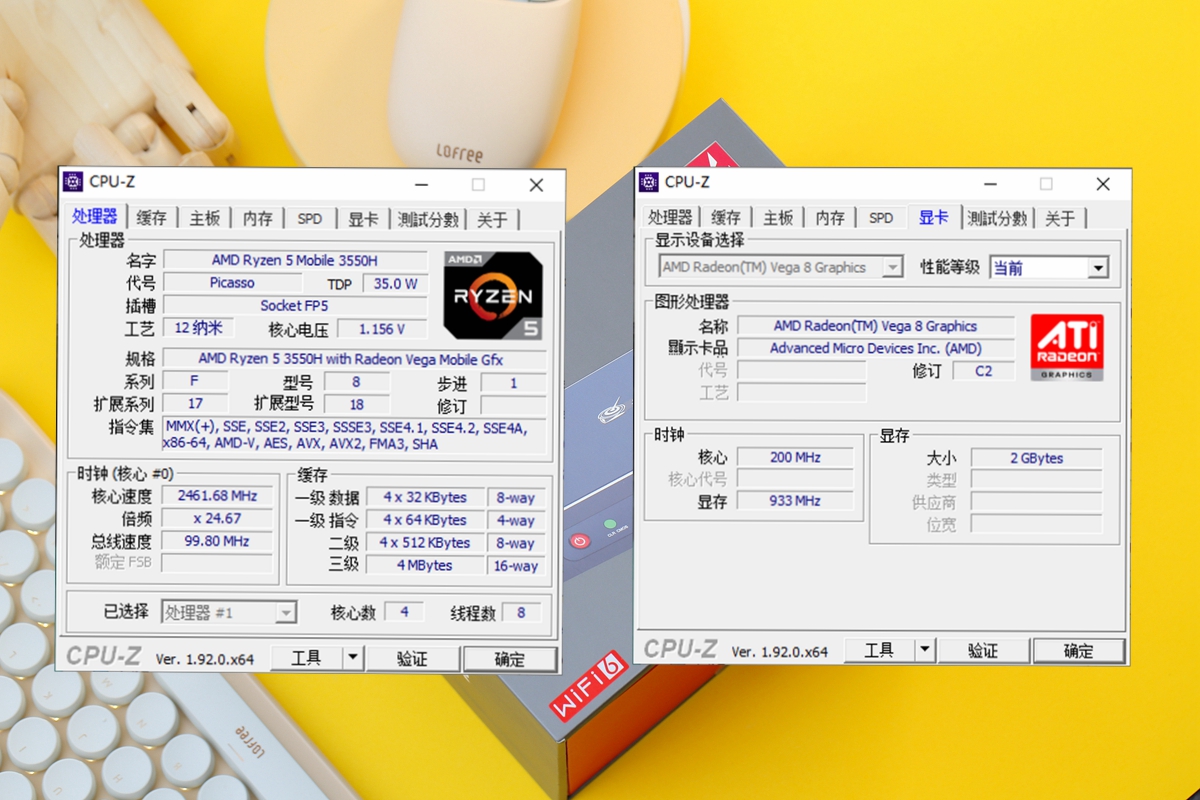Expand the AMD Radeon Vega 8 Graphics device dropdown
The width and height of the screenshot is (1200, 800).
[892, 266]
